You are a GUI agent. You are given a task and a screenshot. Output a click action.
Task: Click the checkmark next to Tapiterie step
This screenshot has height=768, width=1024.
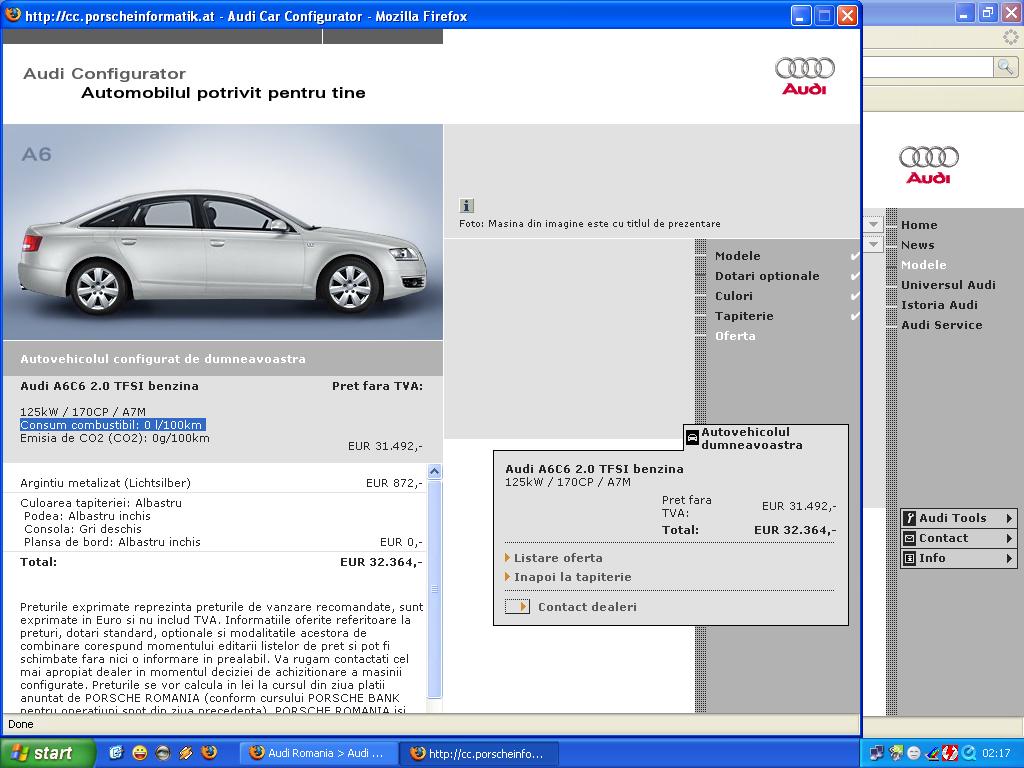855,316
